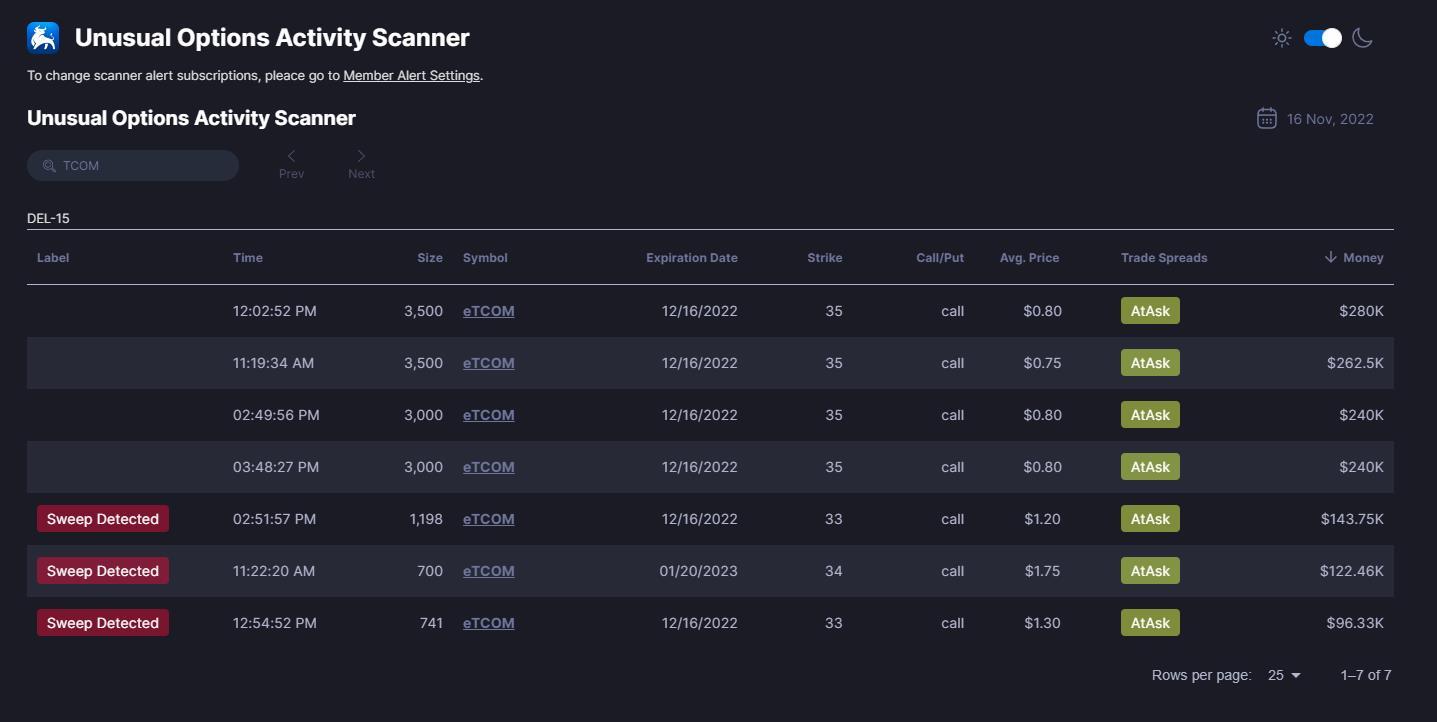The width and height of the screenshot is (1437, 722).
Task: Click AtAsk badge in $262.5K row
Action: click(x=1150, y=363)
